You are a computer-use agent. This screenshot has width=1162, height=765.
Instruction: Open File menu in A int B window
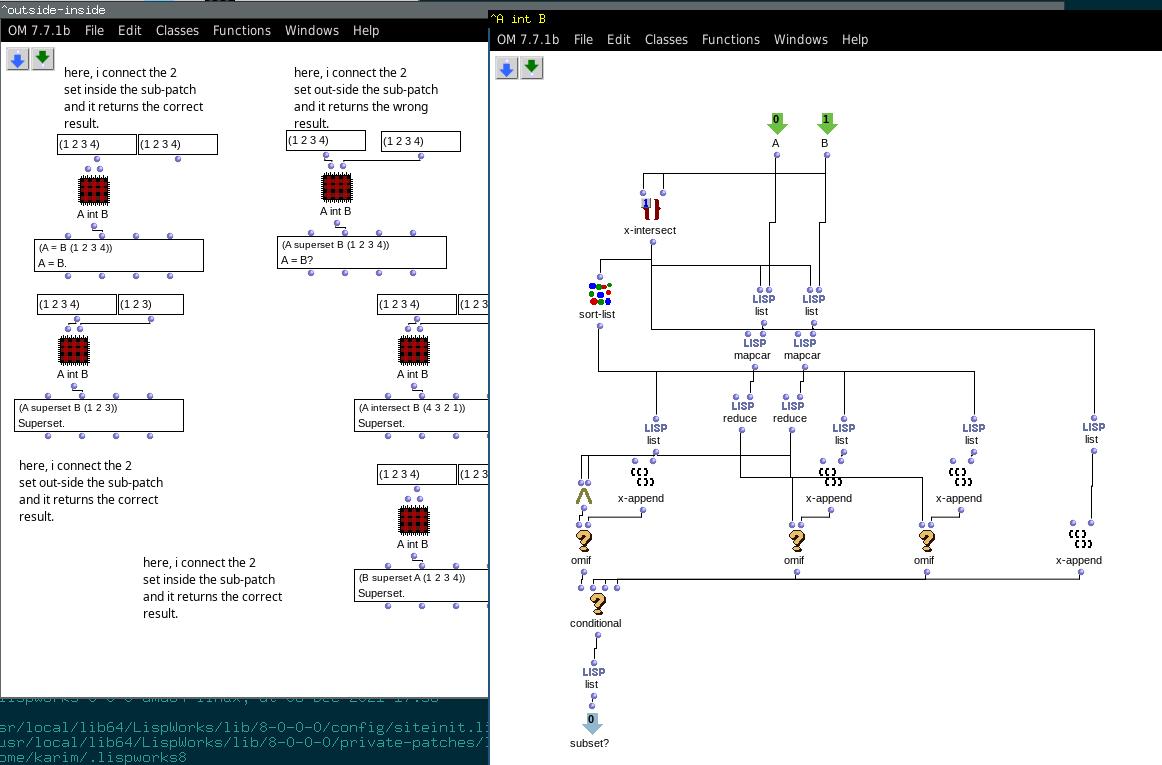(583, 39)
